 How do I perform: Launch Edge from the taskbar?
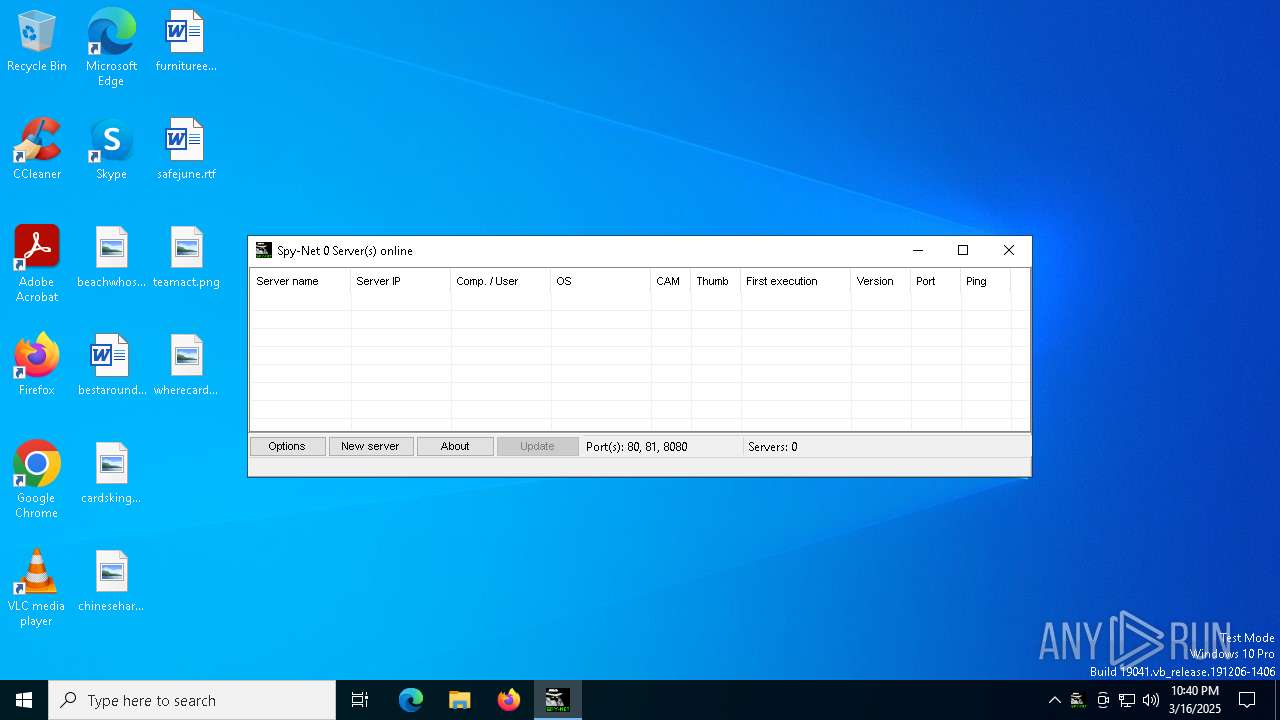[411, 700]
